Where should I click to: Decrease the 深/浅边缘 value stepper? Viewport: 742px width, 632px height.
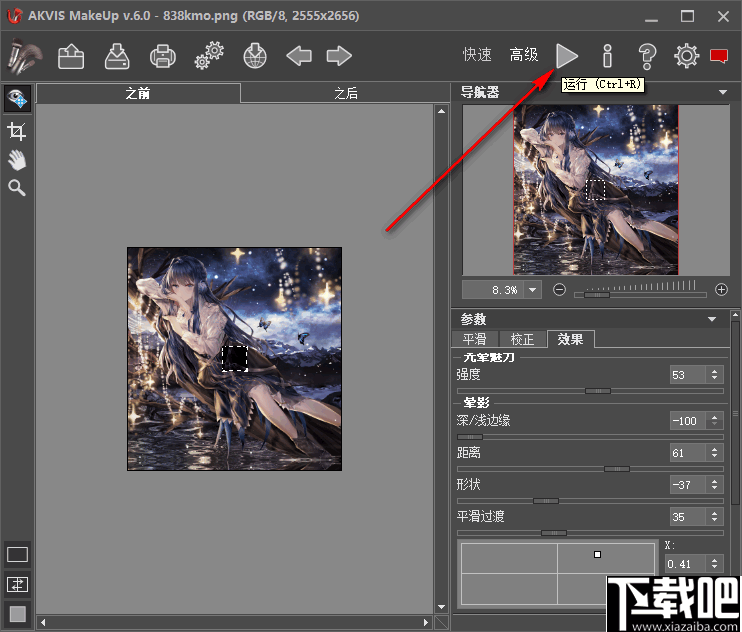click(x=715, y=424)
